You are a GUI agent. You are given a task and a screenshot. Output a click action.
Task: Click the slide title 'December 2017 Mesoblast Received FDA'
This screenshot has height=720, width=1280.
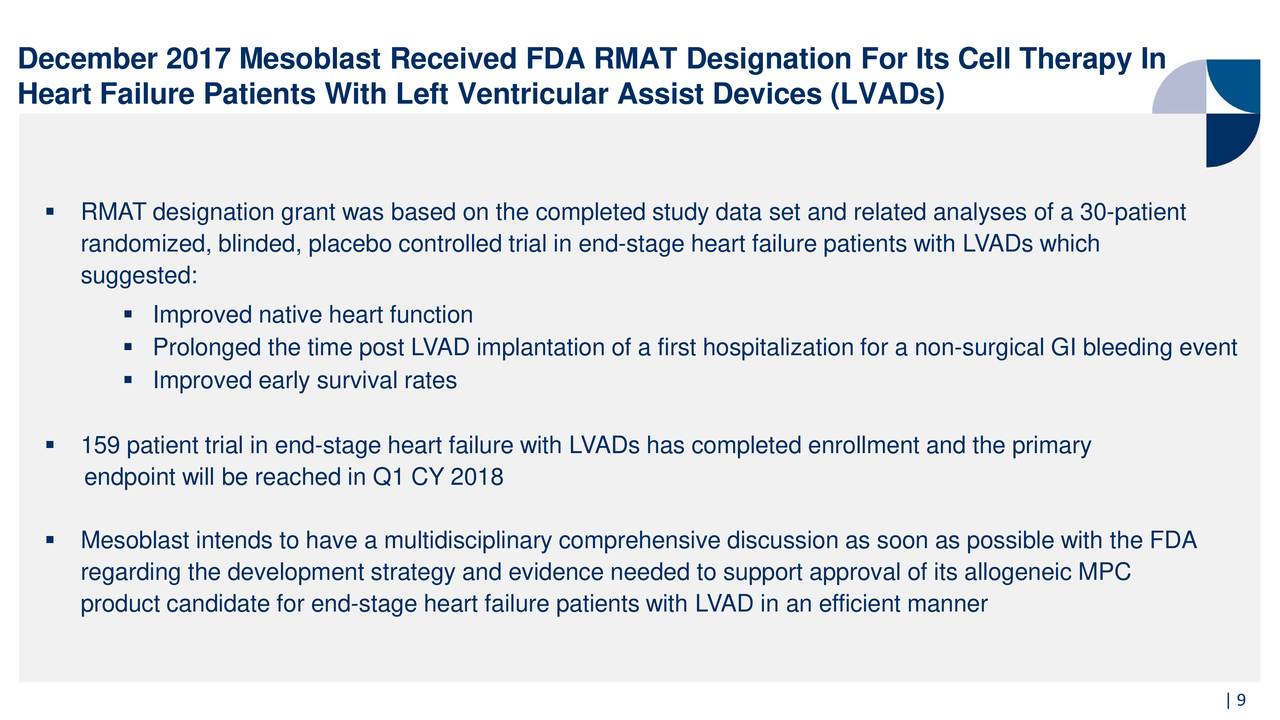(x=591, y=61)
